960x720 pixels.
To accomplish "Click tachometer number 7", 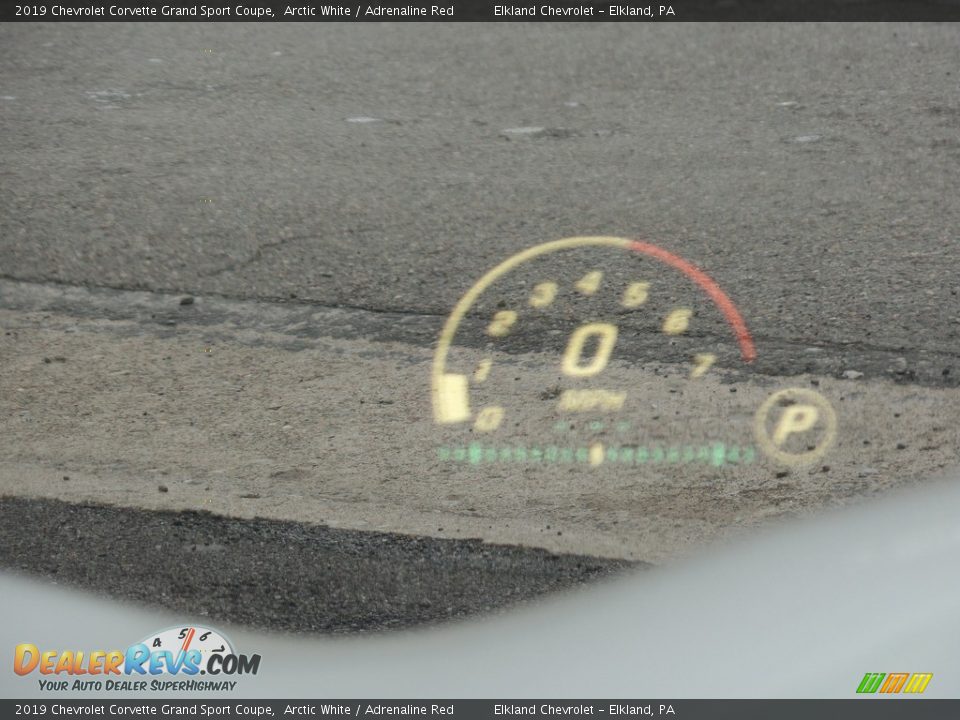I will pyautogui.click(x=703, y=364).
